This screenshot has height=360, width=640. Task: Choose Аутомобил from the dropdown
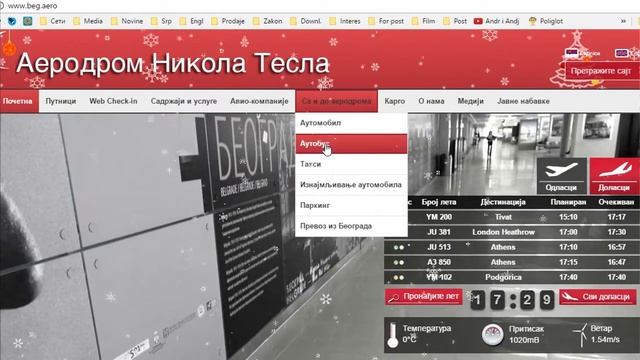coord(351,123)
